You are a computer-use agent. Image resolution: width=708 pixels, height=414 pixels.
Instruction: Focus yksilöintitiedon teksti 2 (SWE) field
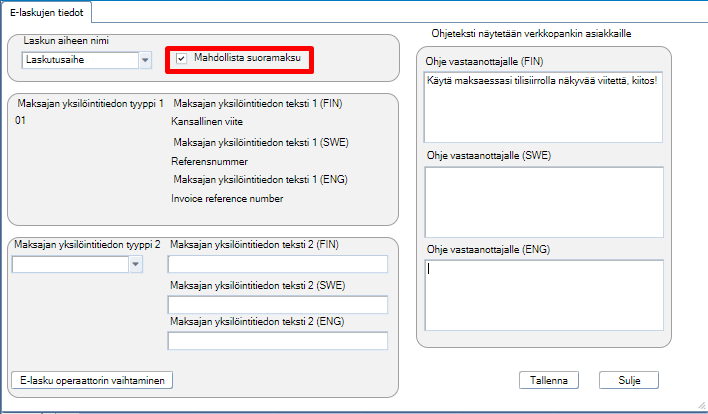278,305
